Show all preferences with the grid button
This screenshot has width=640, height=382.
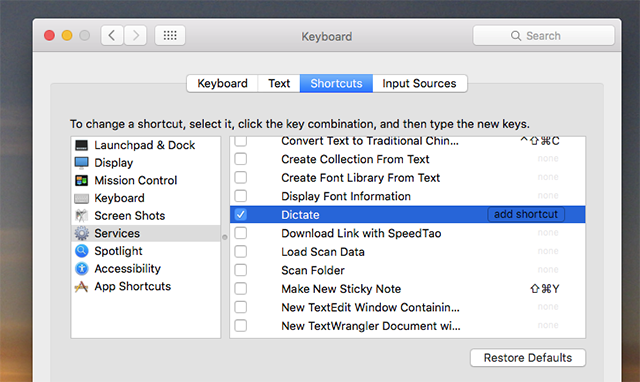pyautogui.click(x=170, y=36)
